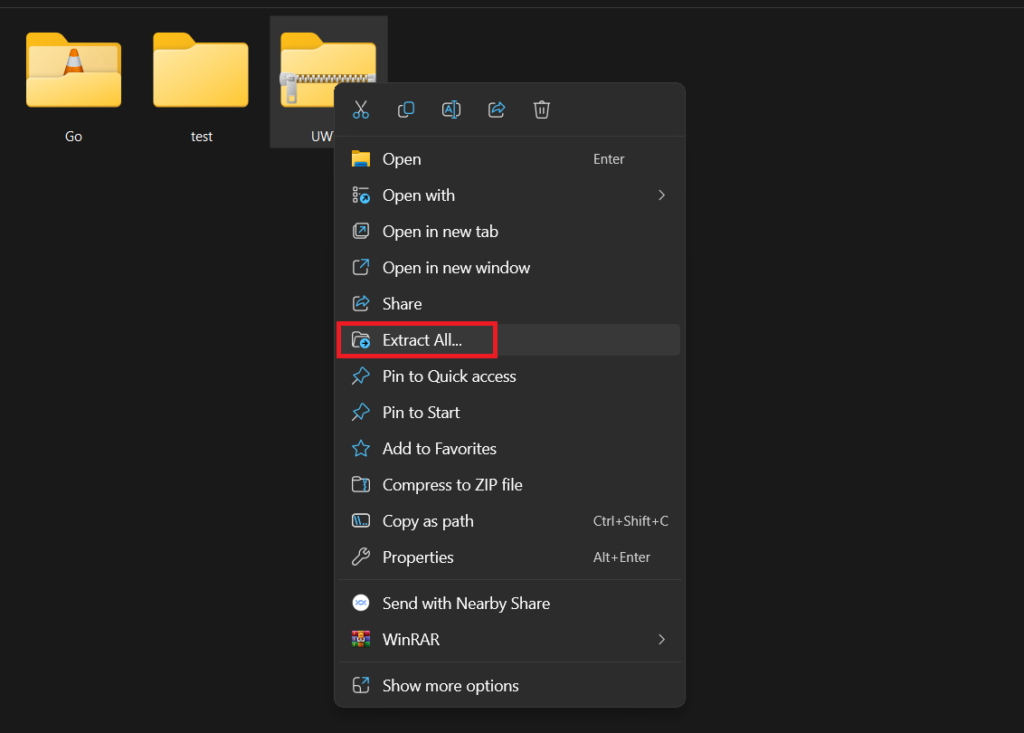Click the Copy icon in context menu
The height and width of the screenshot is (733, 1024).
point(406,110)
